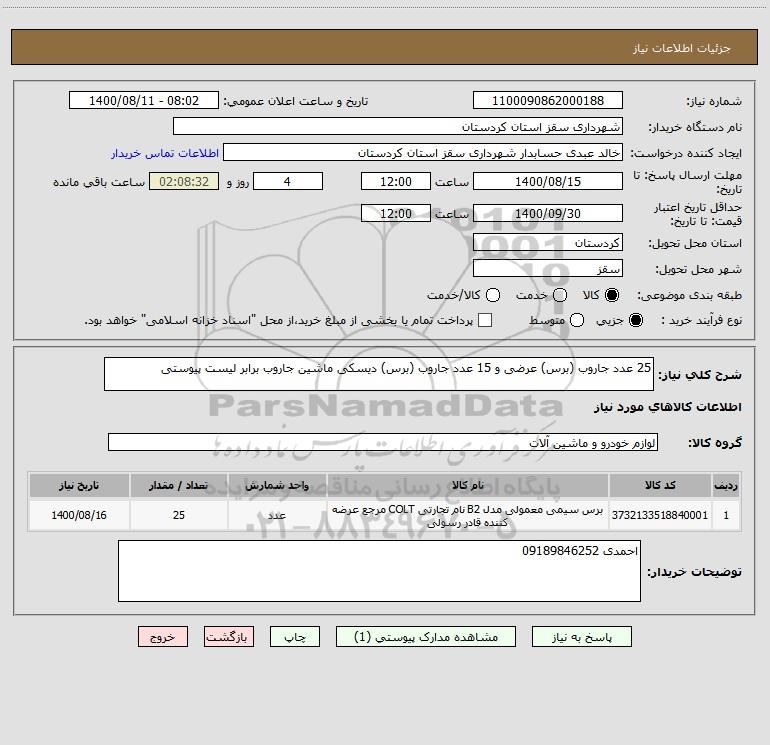Click the گروه کالا field لوازم خودرو
Image resolution: width=770 pixels, height=745 pixels.
click(383, 442)
